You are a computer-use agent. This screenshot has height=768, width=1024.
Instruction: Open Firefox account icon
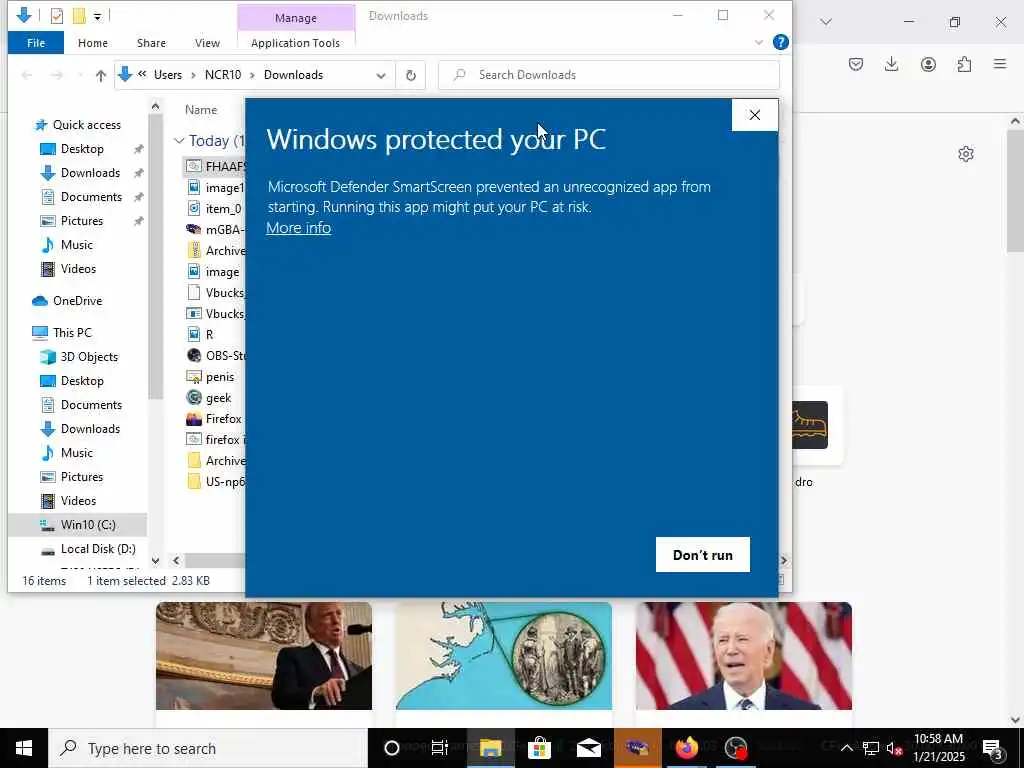928,64
